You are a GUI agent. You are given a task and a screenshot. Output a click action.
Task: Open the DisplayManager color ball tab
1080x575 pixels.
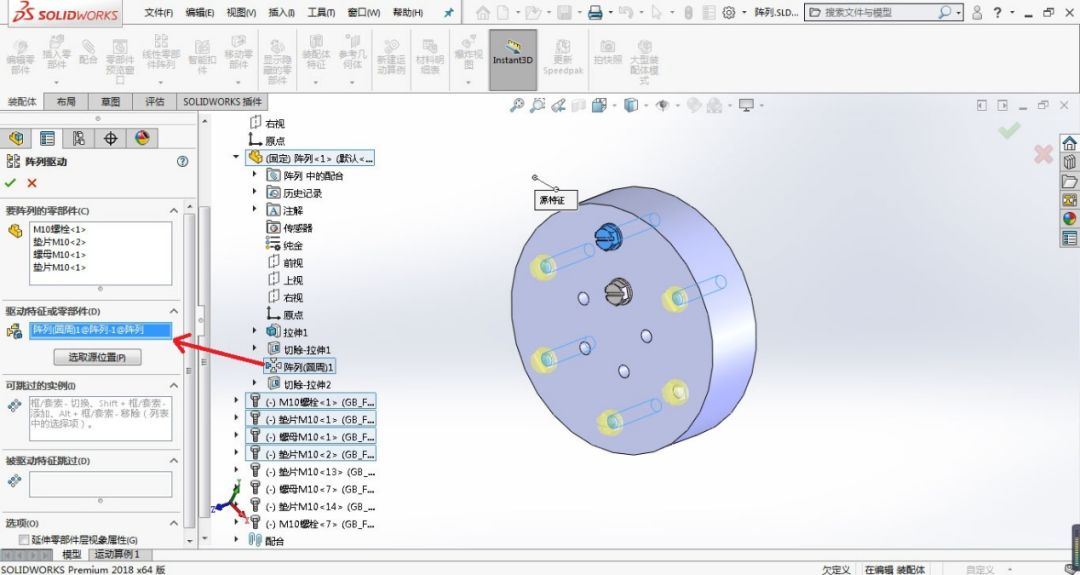tap(142, 138)
